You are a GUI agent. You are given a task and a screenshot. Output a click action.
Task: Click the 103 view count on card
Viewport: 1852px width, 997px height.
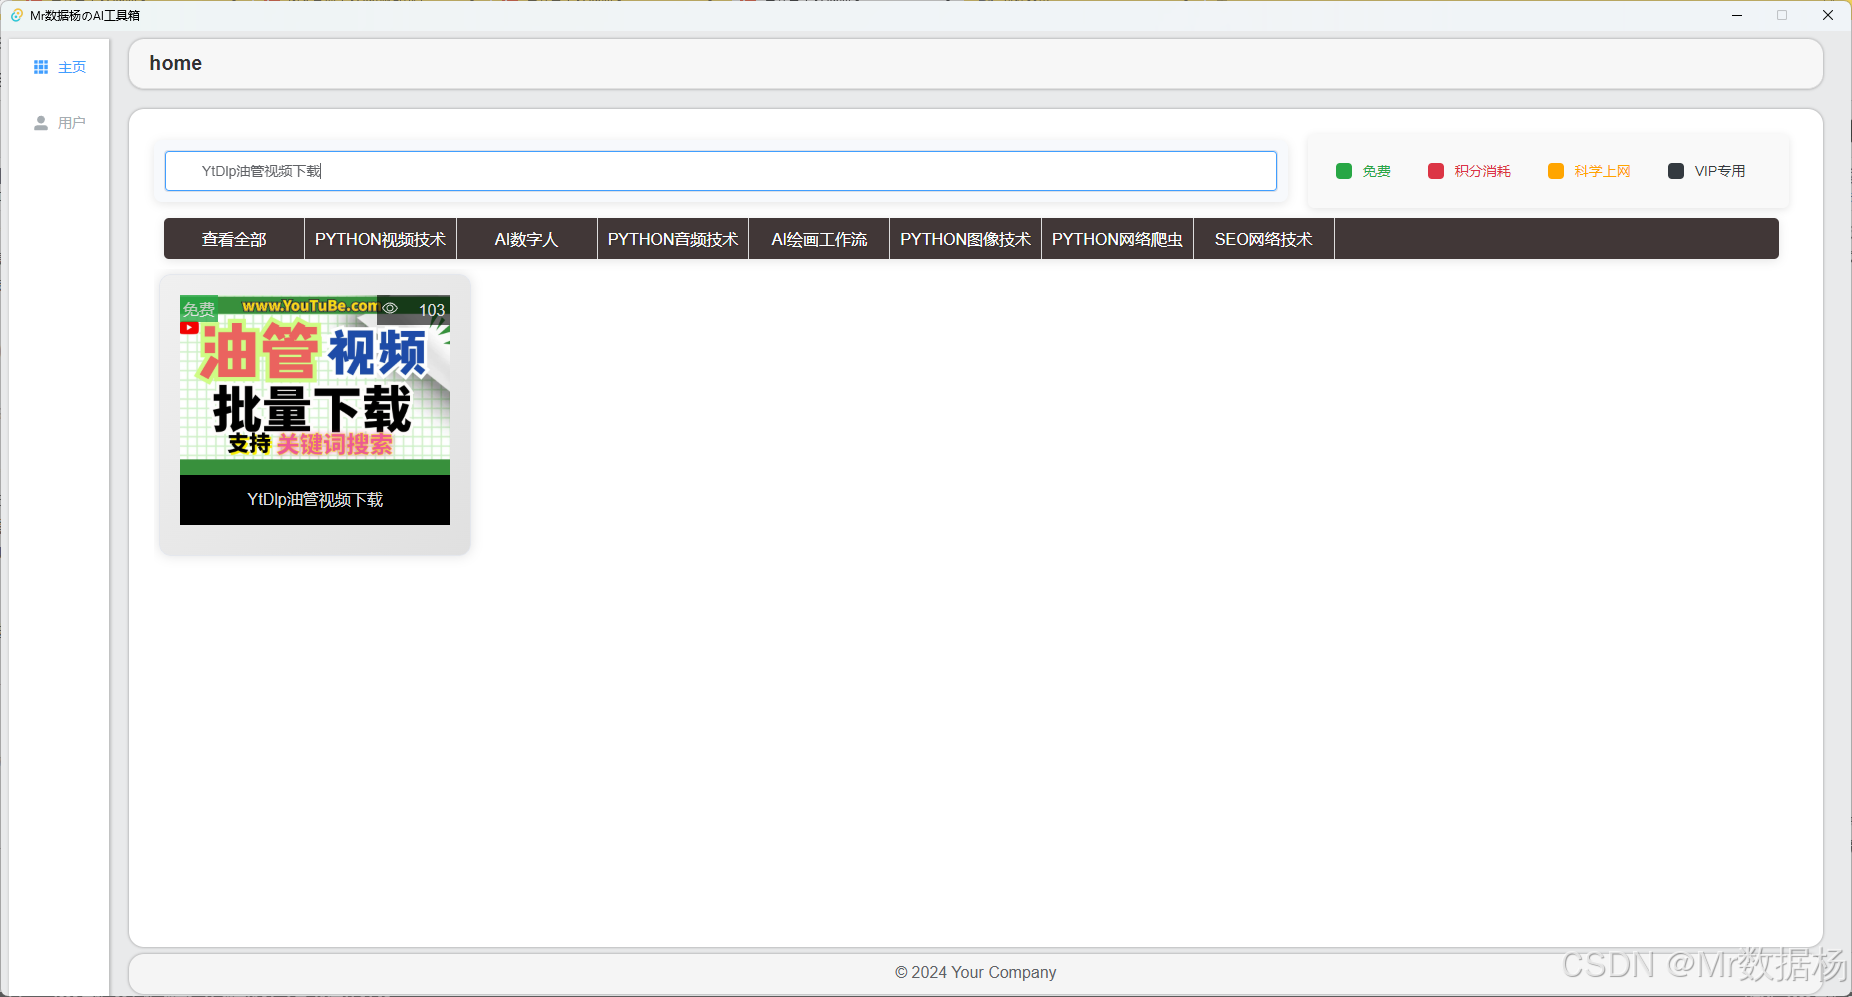coord(432,310)
